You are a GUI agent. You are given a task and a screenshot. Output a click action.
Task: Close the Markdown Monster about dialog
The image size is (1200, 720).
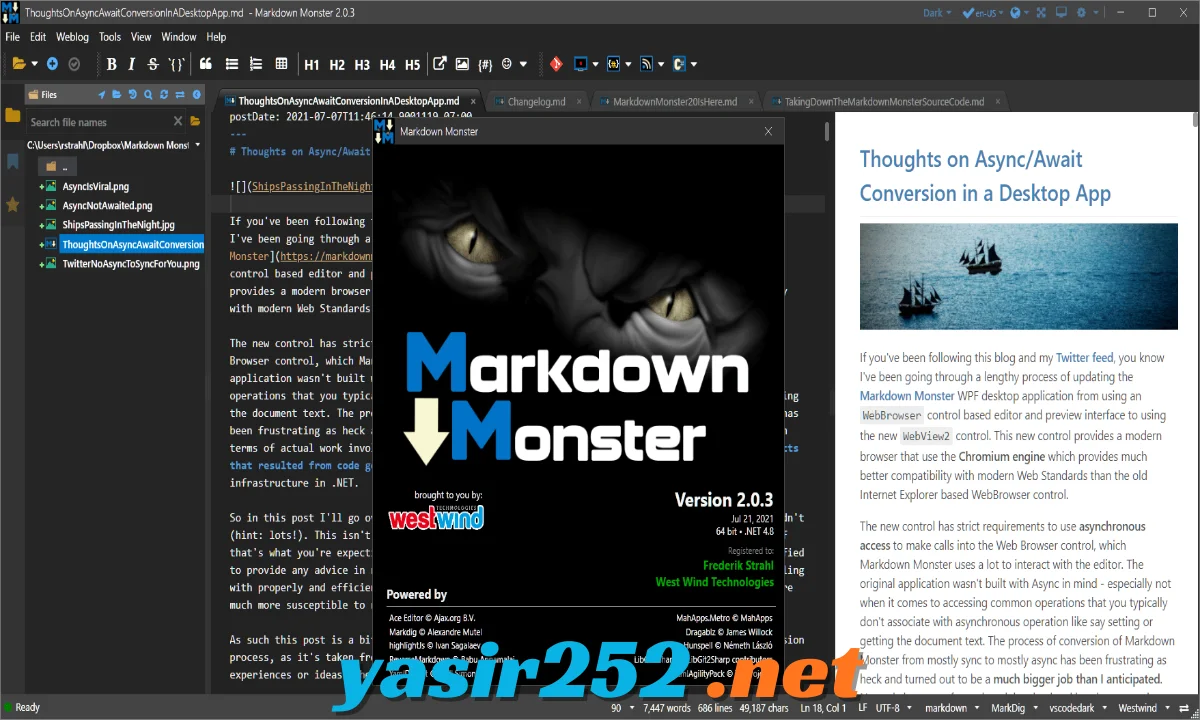768,131
